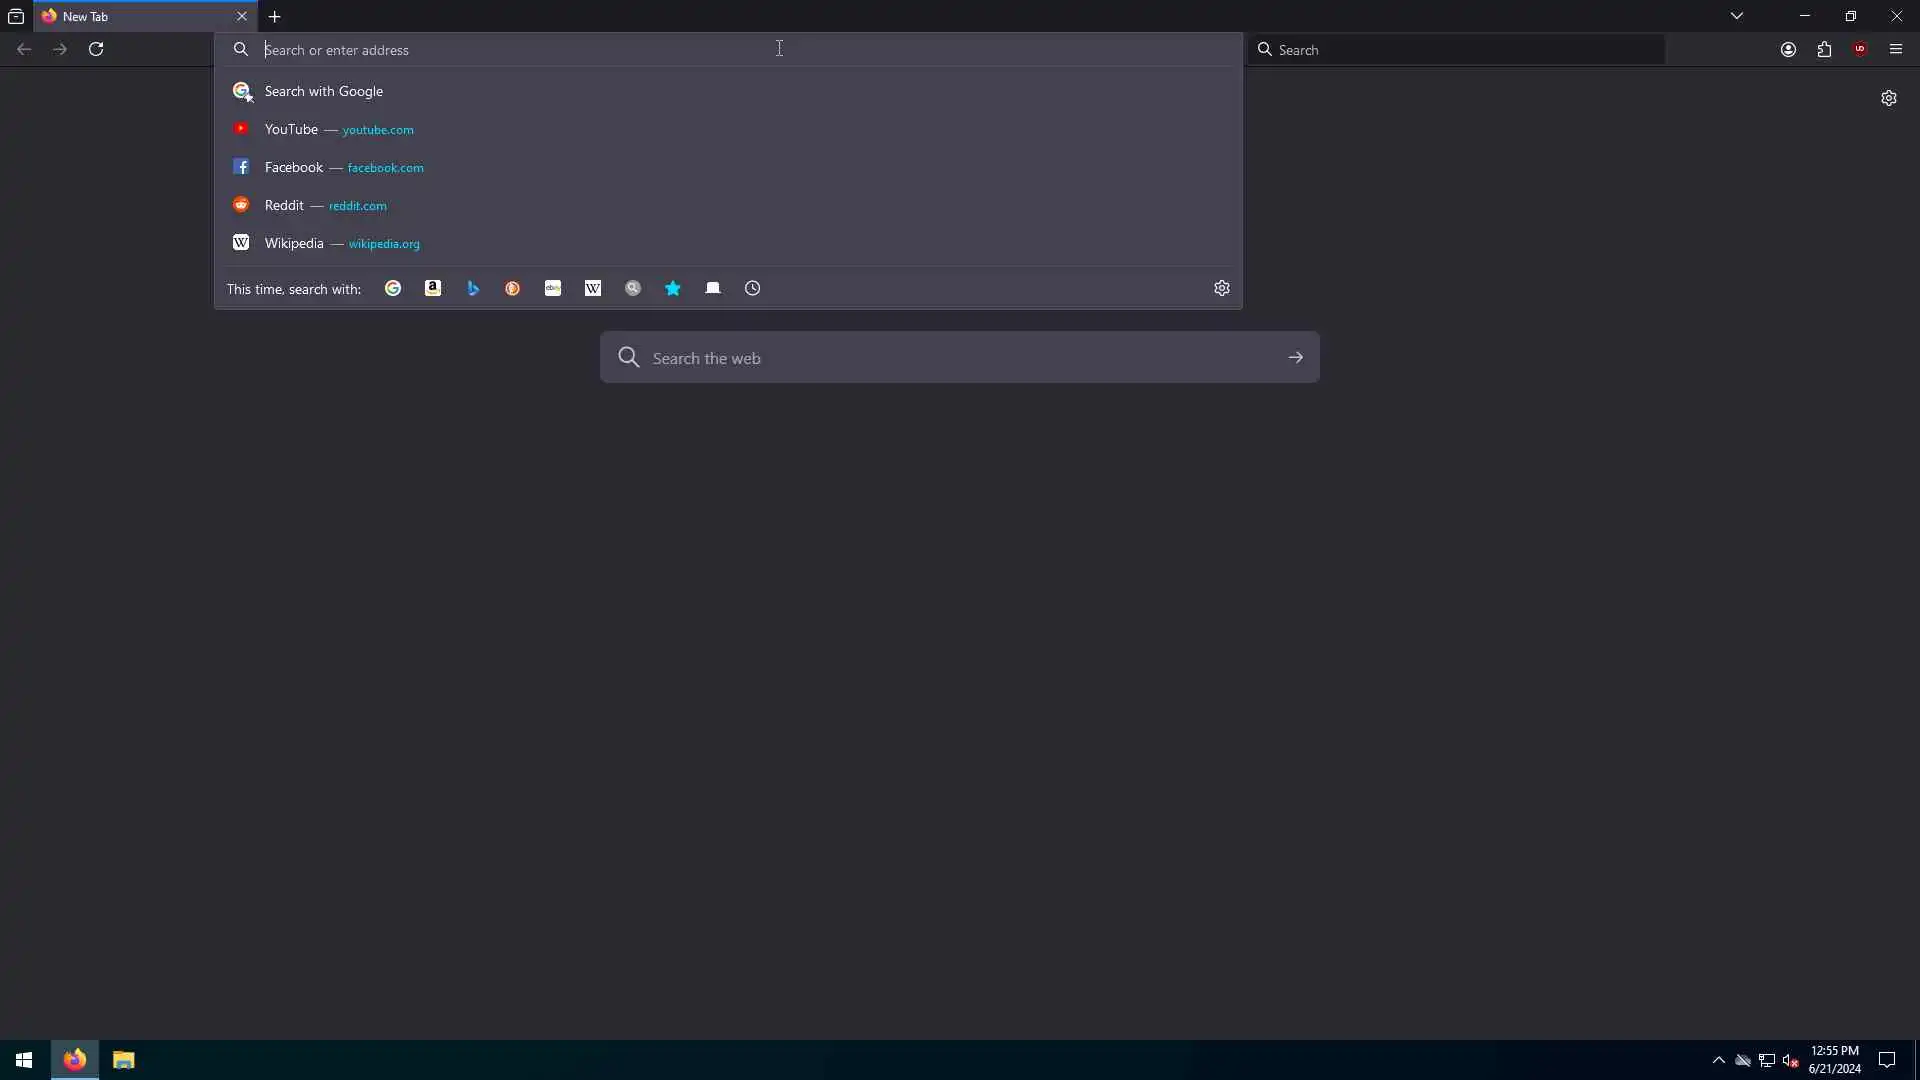The height and width of the screenshot is (1080, 1920).
Task: Click the Search the web field
Action: click(958, 358)
